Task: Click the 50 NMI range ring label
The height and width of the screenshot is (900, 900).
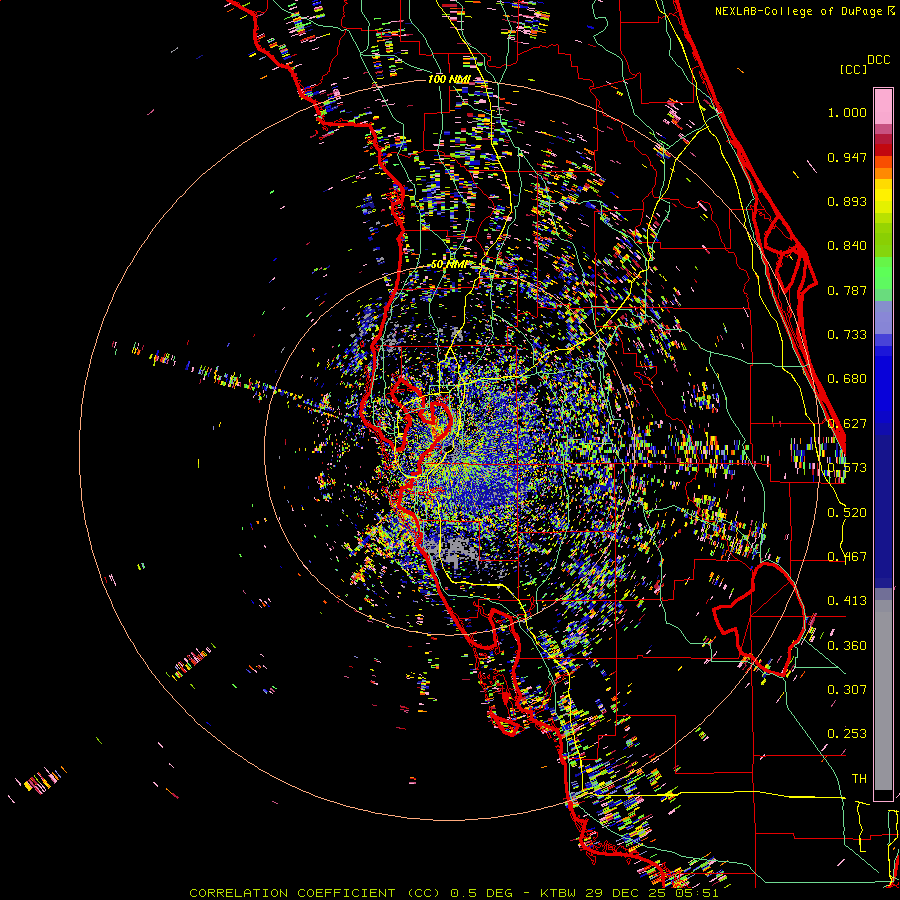Action: (x=449, y=265)
